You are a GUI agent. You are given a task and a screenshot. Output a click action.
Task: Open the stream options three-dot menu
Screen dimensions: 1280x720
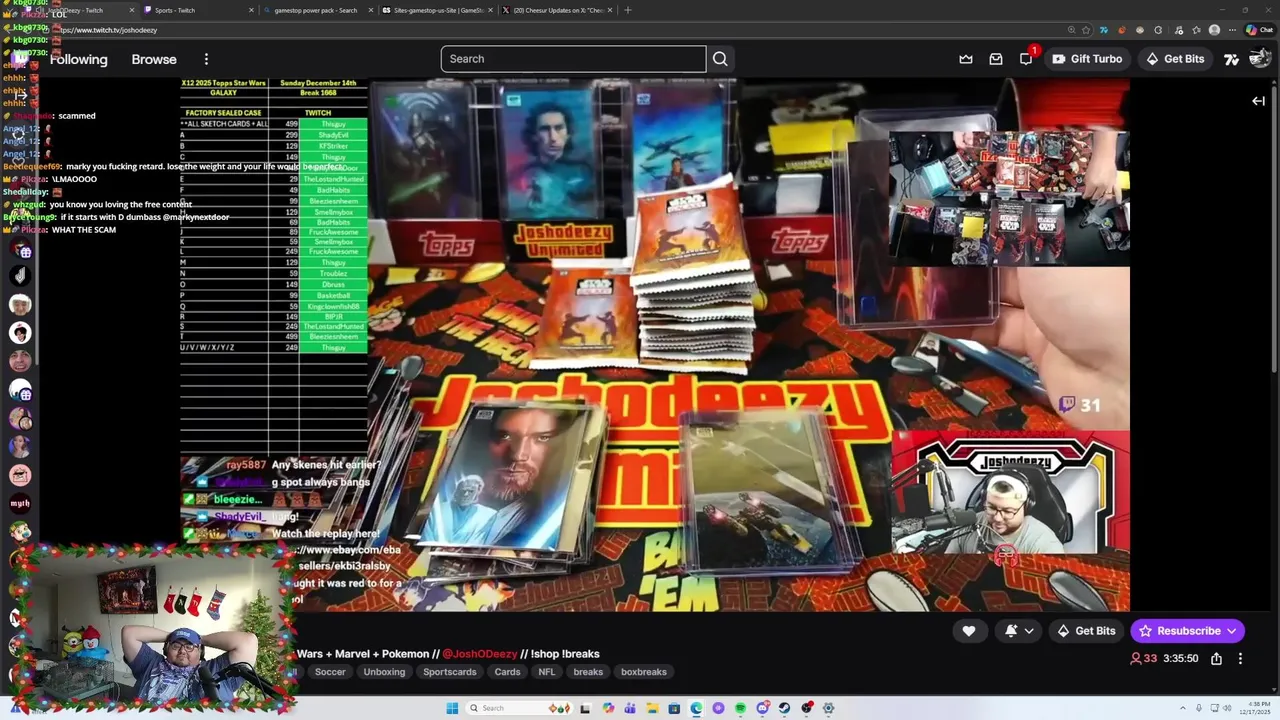(x=1240, y=658)
